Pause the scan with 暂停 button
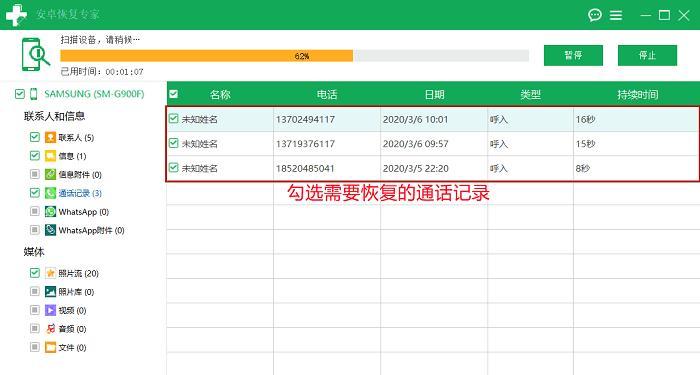 [573, 55]
